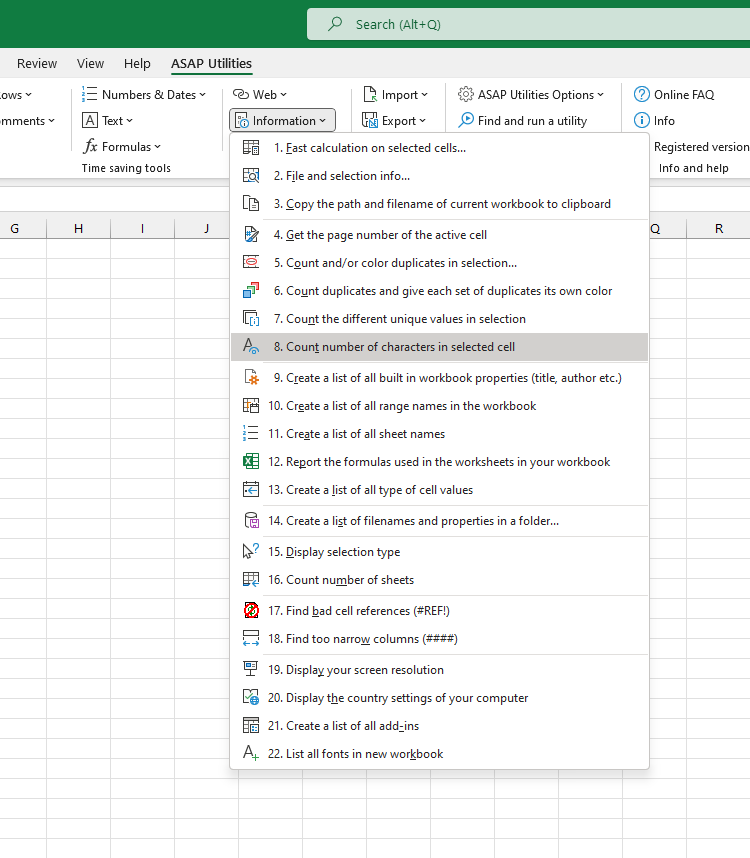Click the Copy path and filename icon
This screenshot has height=858, width=750.
click(x=251, y=204)
